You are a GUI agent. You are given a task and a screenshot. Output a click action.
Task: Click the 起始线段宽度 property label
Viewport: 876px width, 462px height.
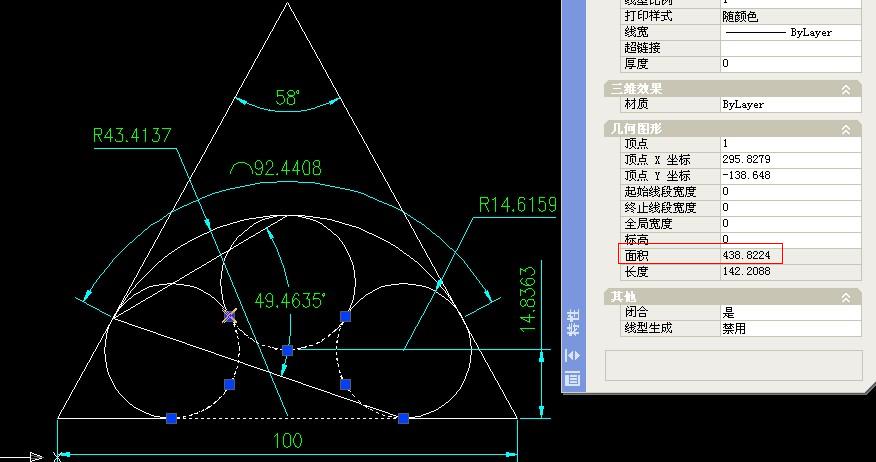[x=660, y=192]
